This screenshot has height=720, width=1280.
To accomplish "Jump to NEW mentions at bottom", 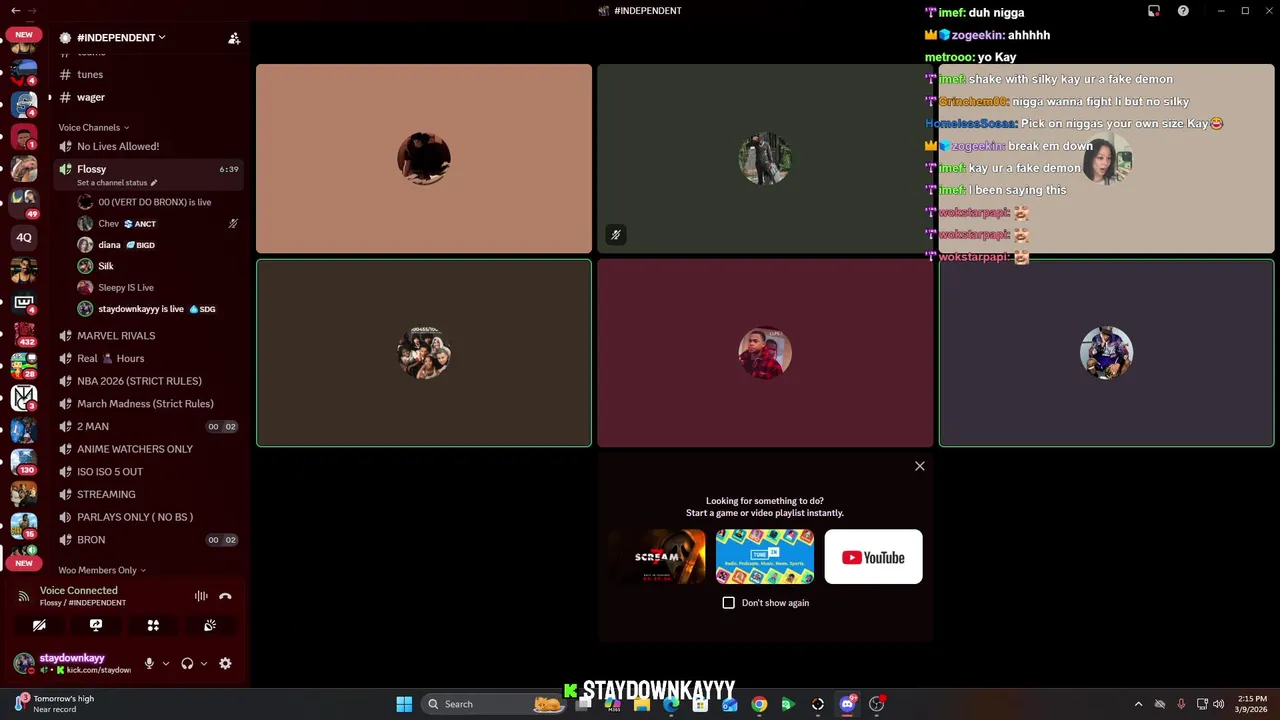I will [24, 563].
